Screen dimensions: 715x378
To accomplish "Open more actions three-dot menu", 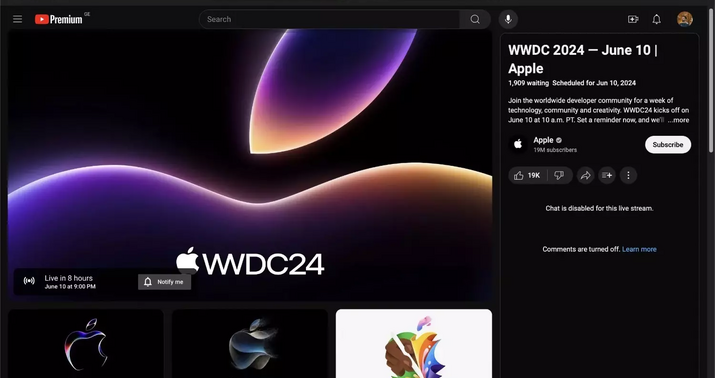I will click(x=628, y=175).
